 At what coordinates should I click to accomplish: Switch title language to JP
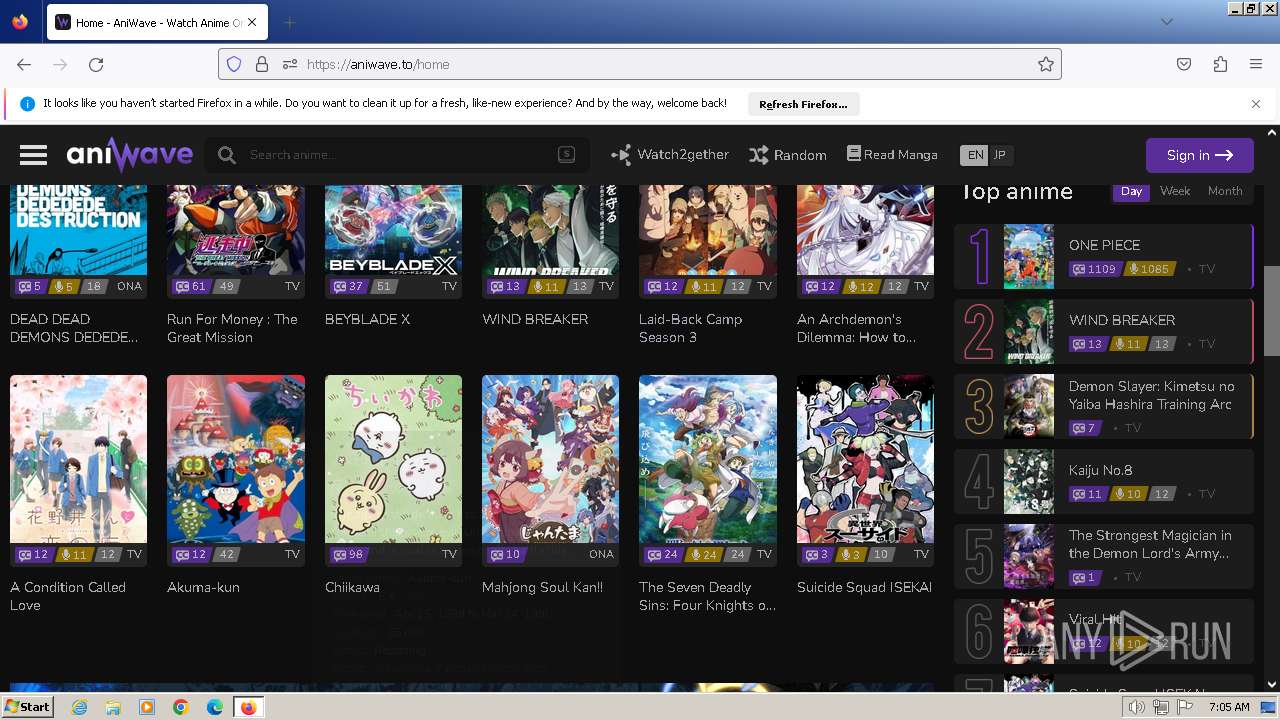tap(999, 155)
